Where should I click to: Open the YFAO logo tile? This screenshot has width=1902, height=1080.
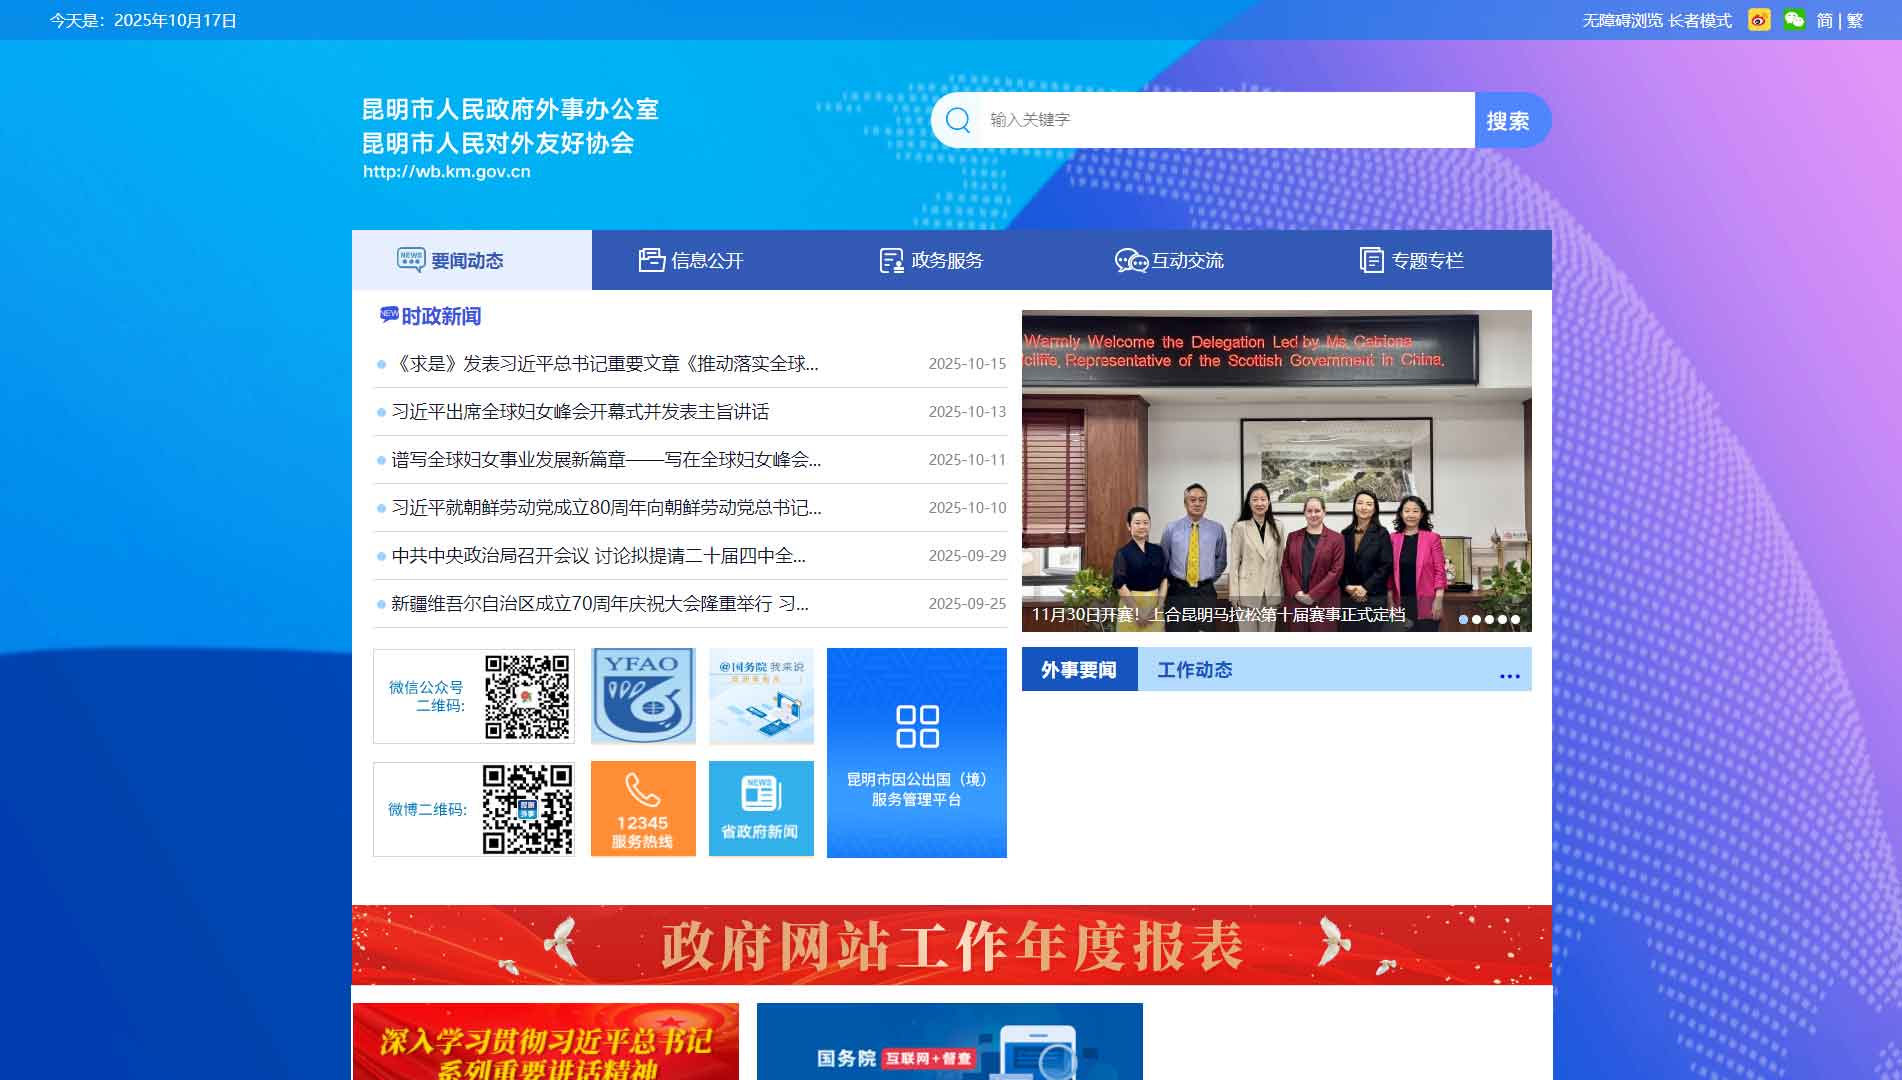[643, 696]
